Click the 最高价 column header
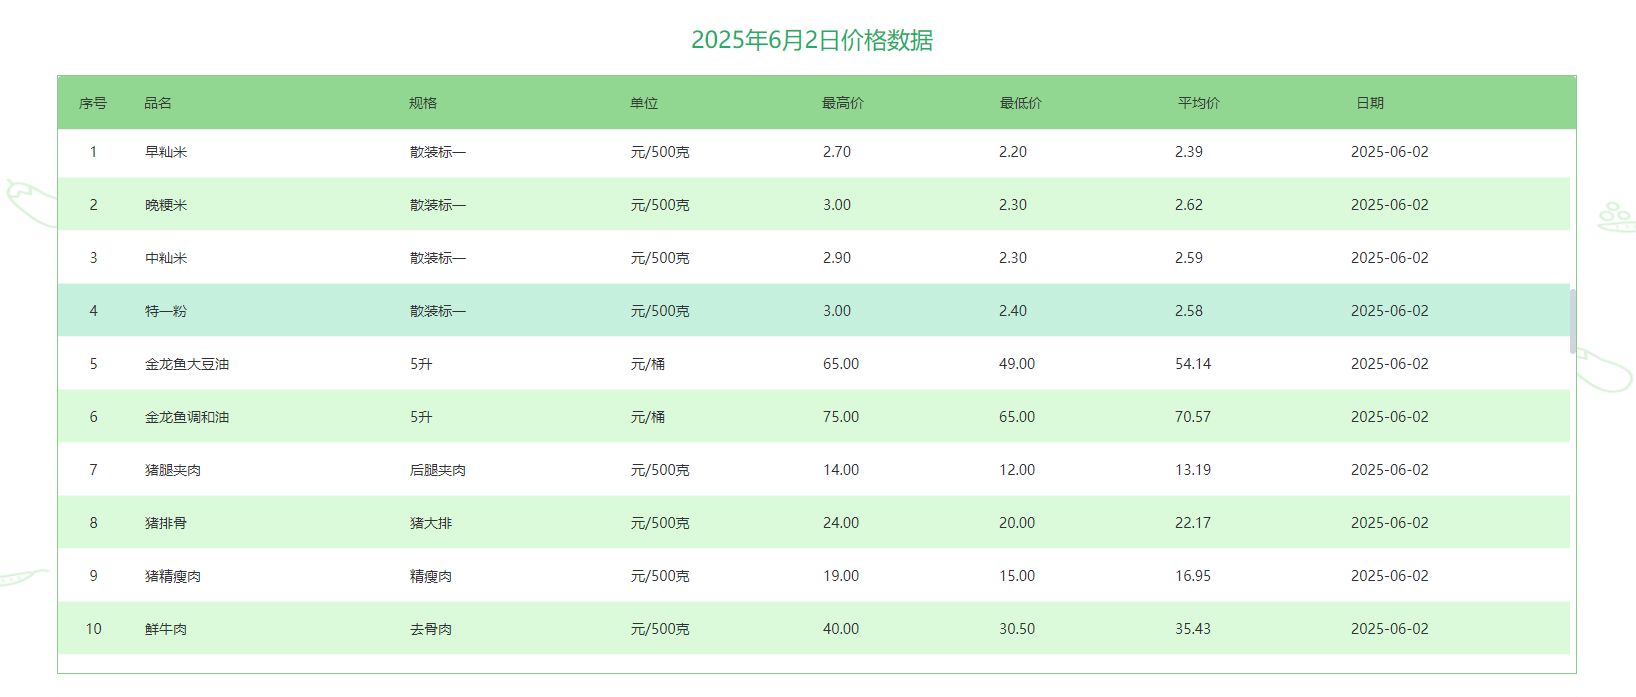Viewport: 1636px width, 697px height. 843,103
